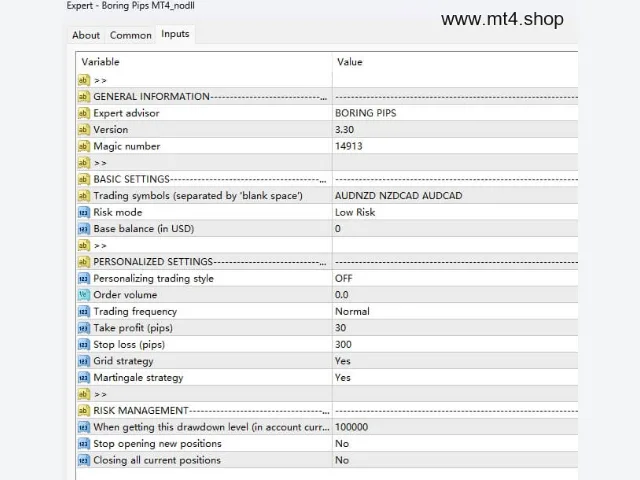
Task: Click the icon beside Stop opening new positions
Action: tap(83, 444)
